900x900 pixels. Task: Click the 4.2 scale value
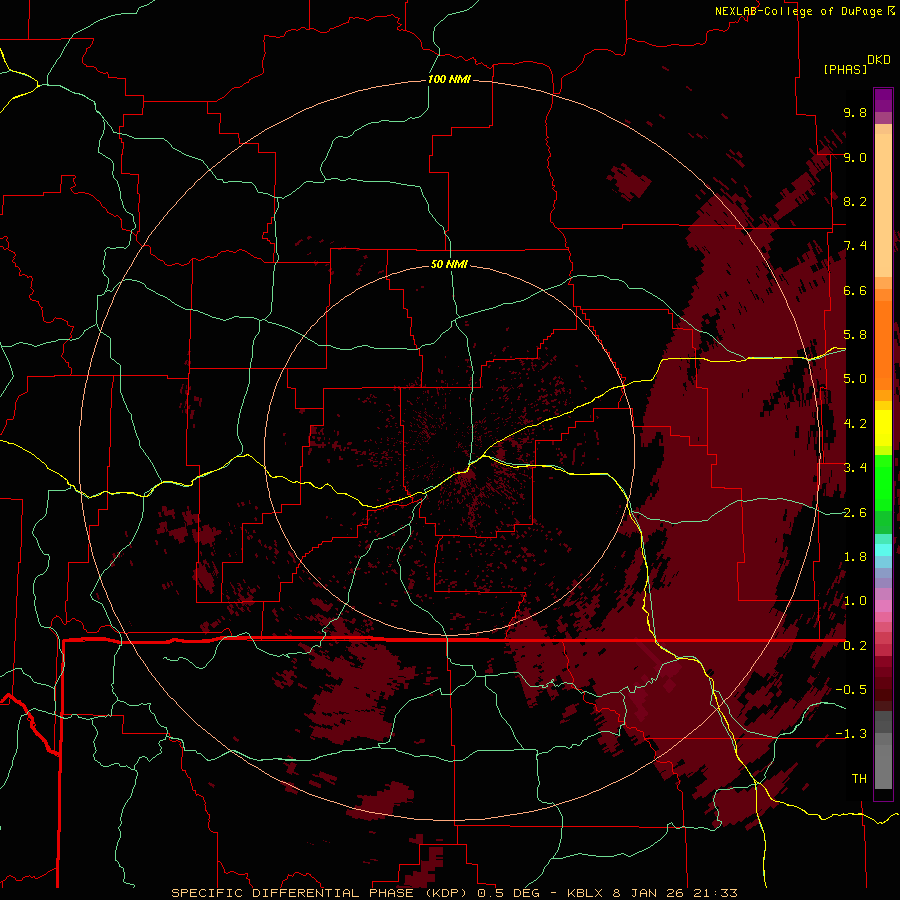point(855,424)
